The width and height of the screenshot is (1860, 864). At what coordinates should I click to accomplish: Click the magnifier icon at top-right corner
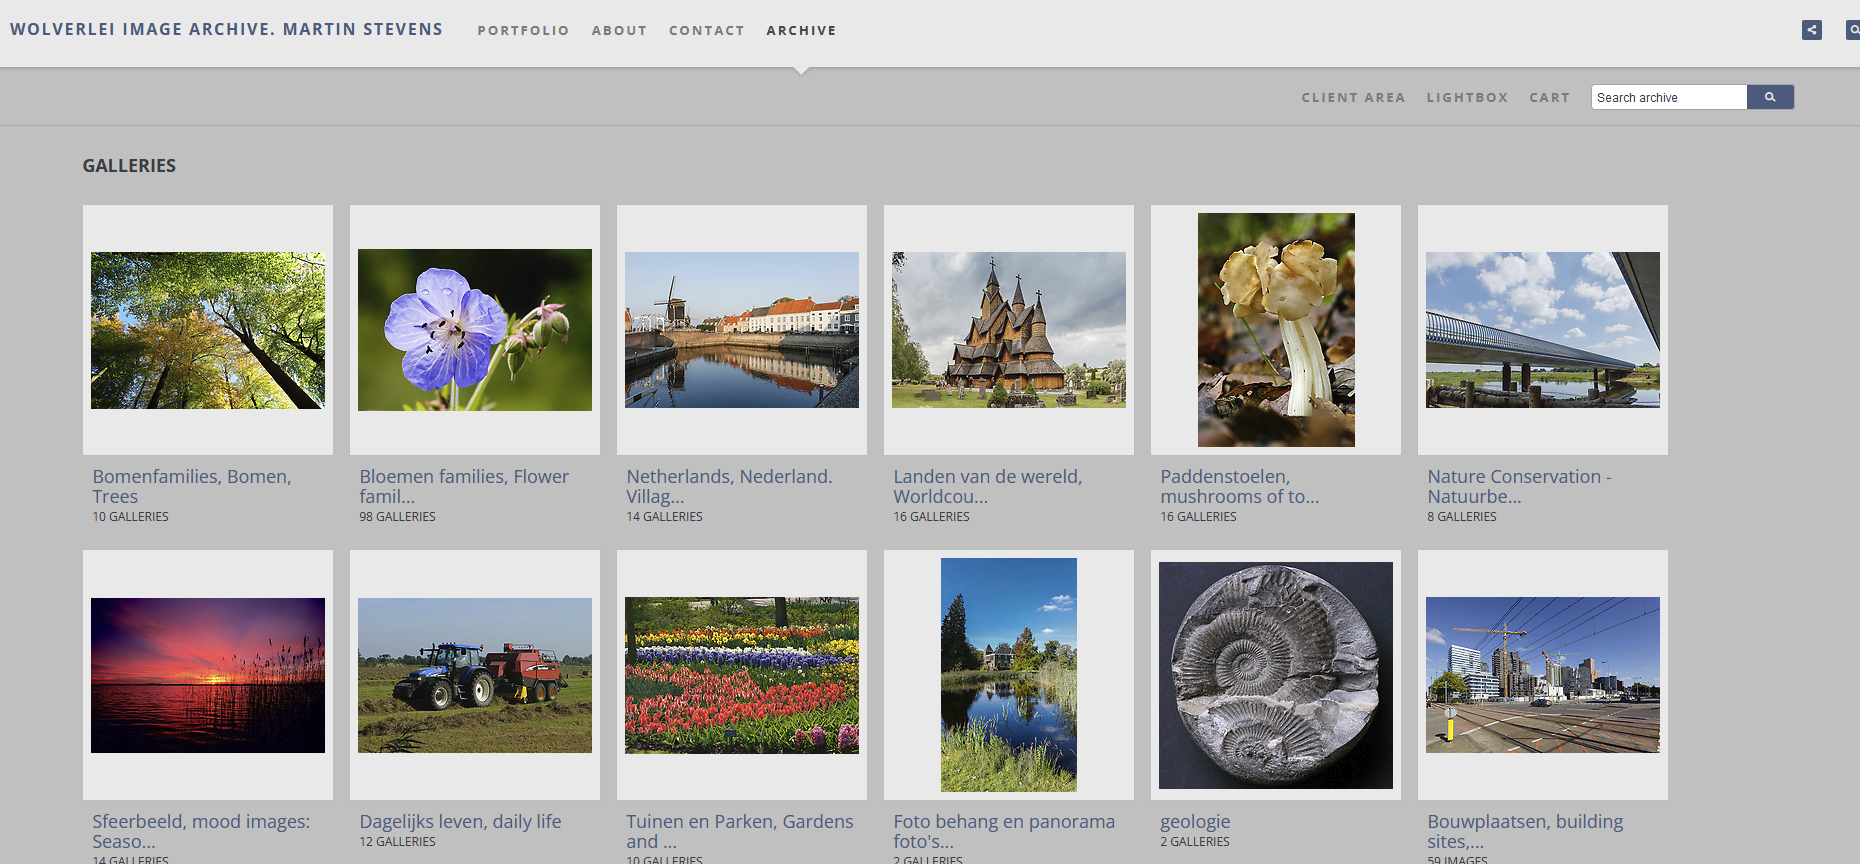pos(1852,30)
